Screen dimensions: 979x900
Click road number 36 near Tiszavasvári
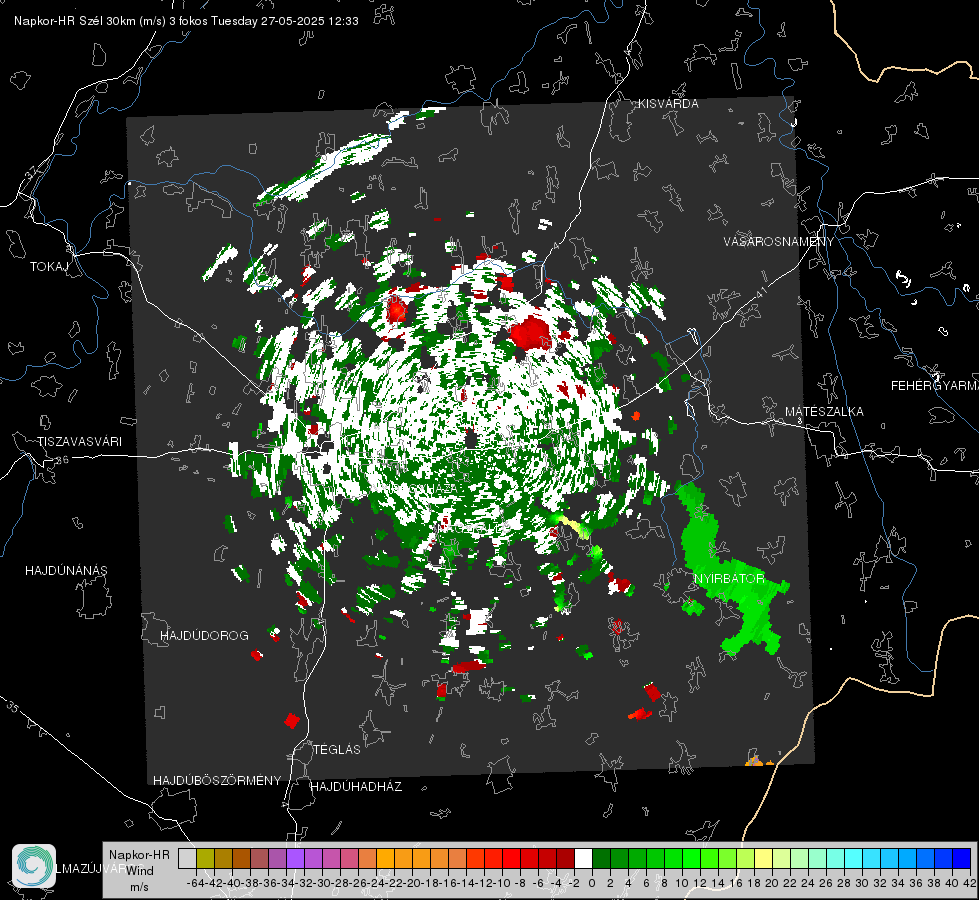point(62,460)
